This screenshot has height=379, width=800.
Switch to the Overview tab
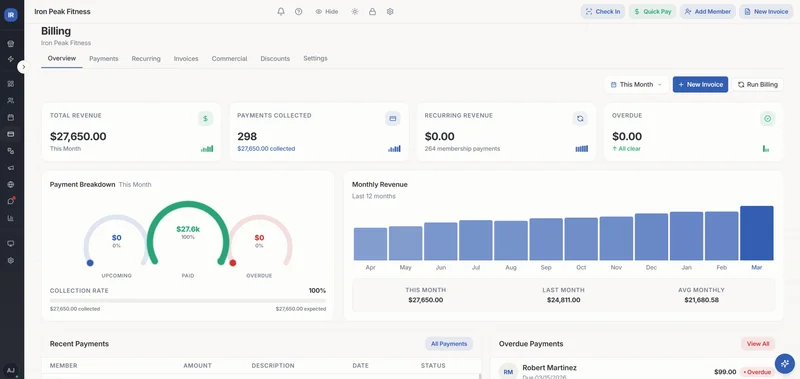pyautogui.click(x=62, y=59)
